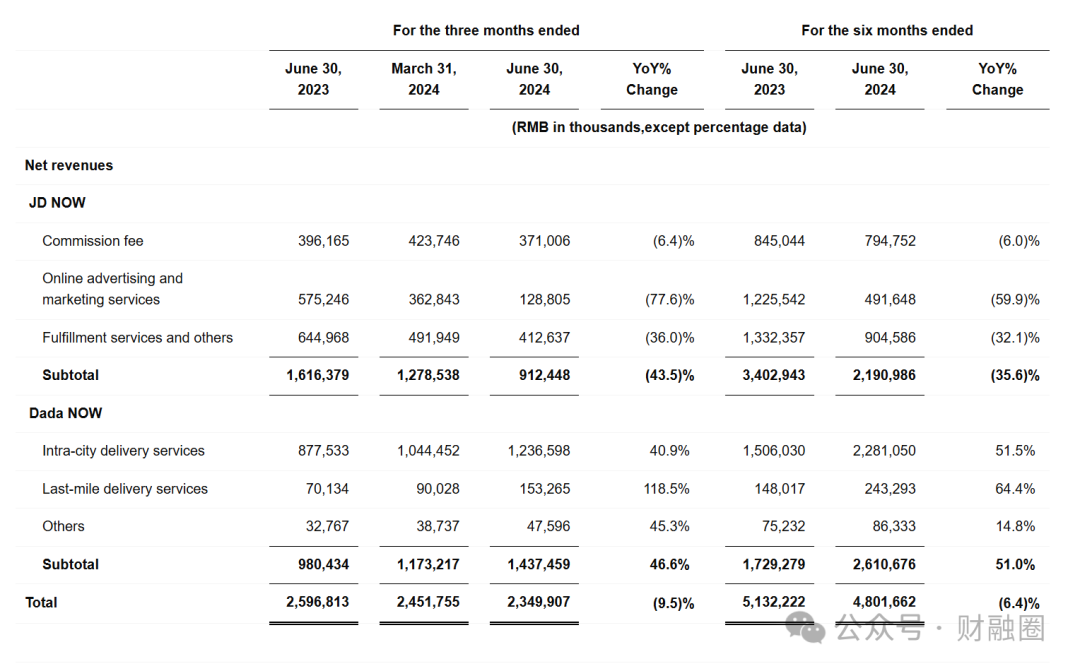Select the Net revenues row heading
The height and width of the screenshot is (671, 1080).
pyautogui.click(x=69, y=165)
